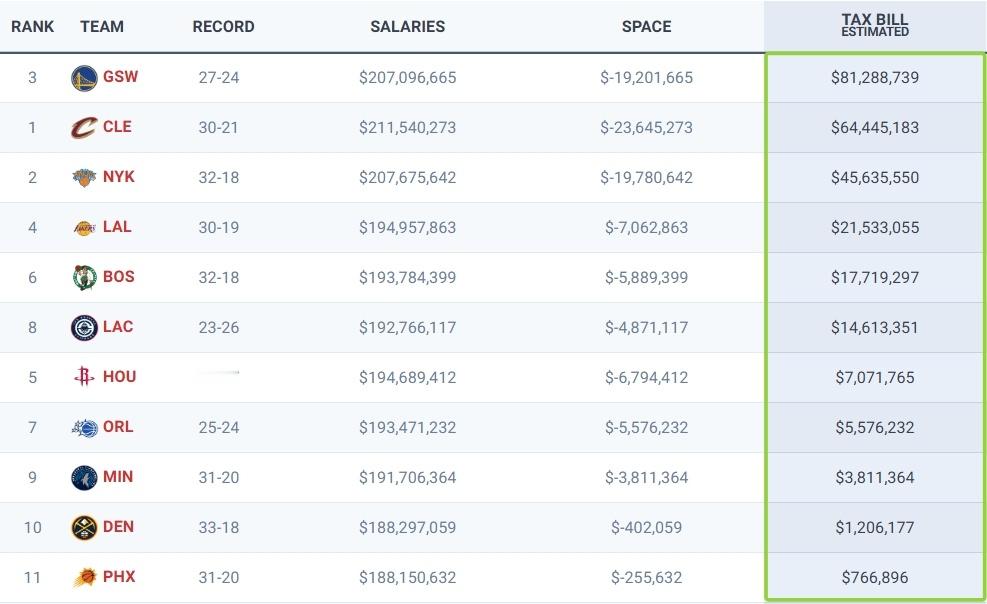Open the DEN team link
The width and height of the screenshot is (987, 604).
pyautogui.click(x=118, y=527)
